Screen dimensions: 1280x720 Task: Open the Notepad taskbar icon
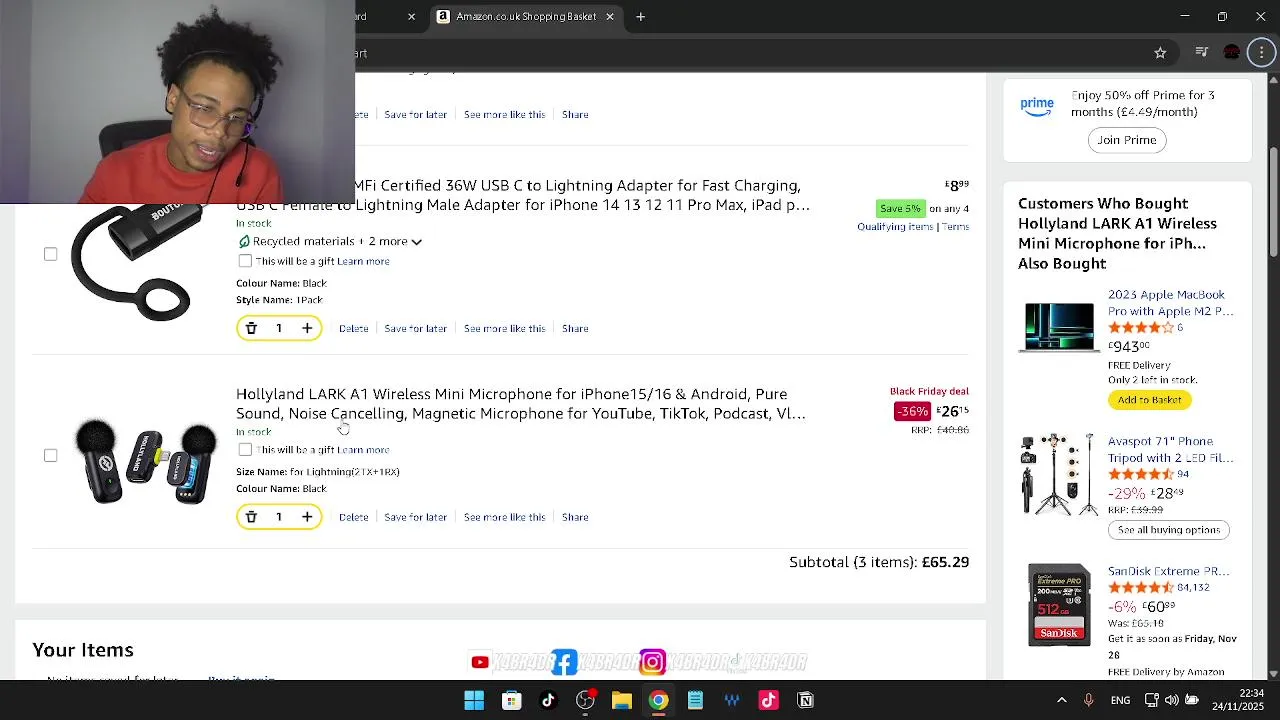click(x=695, y=700)
